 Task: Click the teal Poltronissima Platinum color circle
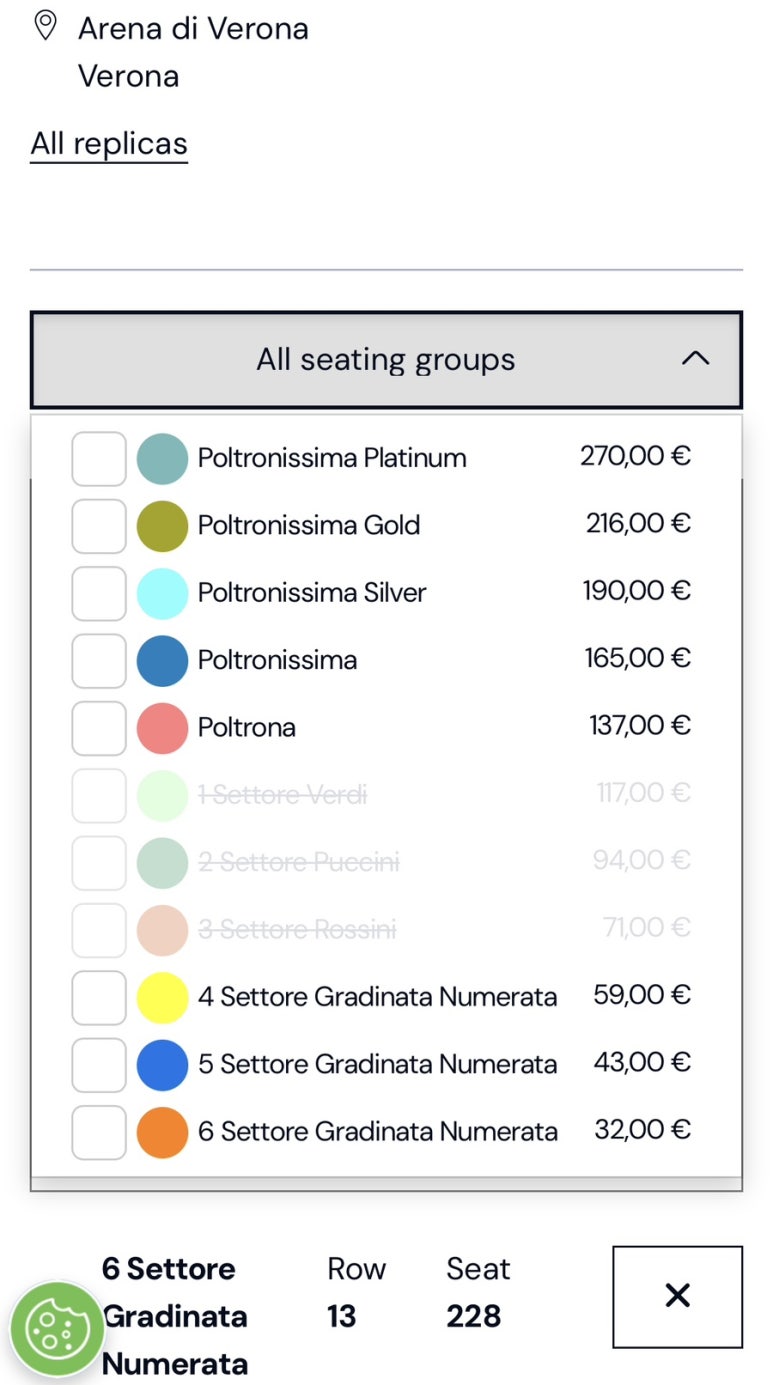(x=162, y=459)
